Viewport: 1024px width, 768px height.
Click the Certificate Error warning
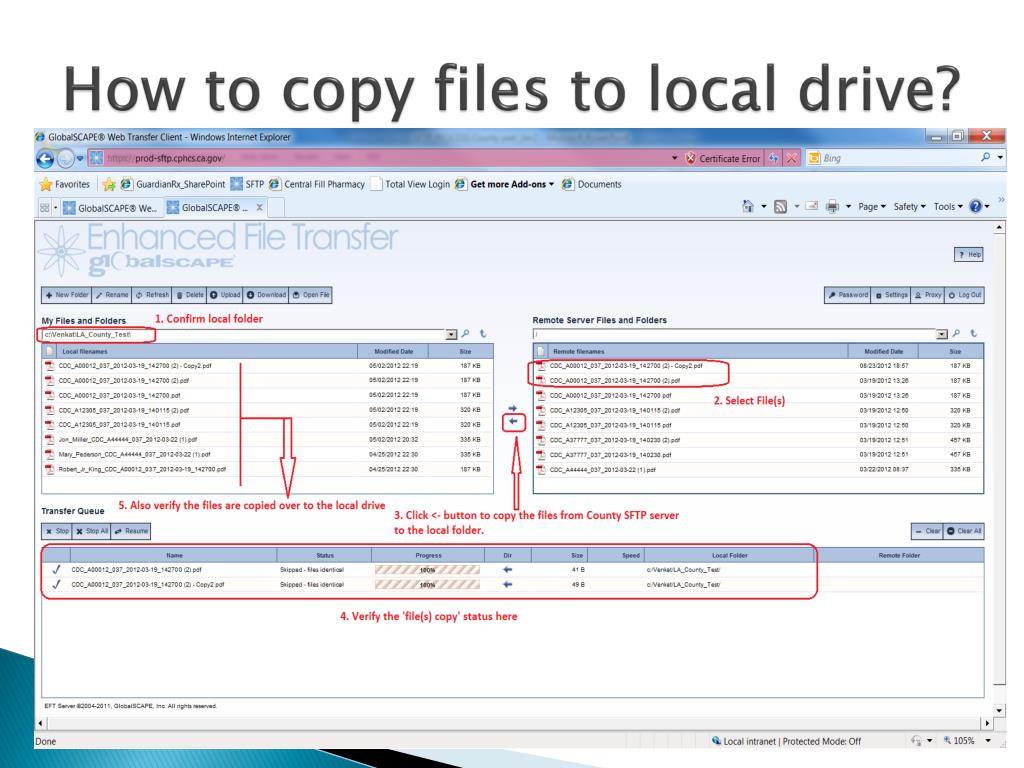723,159
